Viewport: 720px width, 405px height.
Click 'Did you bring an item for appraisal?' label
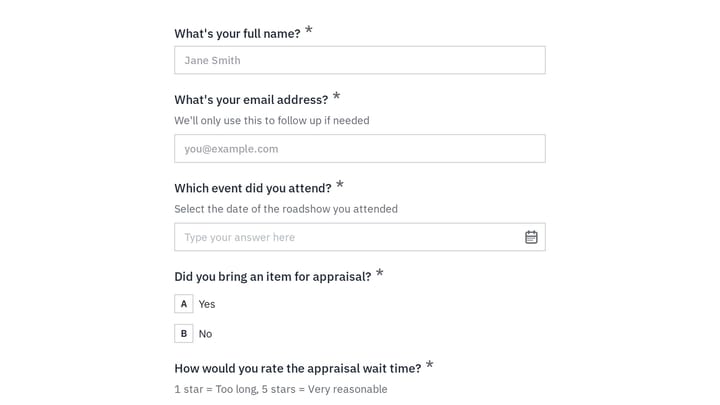pos(273,277)
